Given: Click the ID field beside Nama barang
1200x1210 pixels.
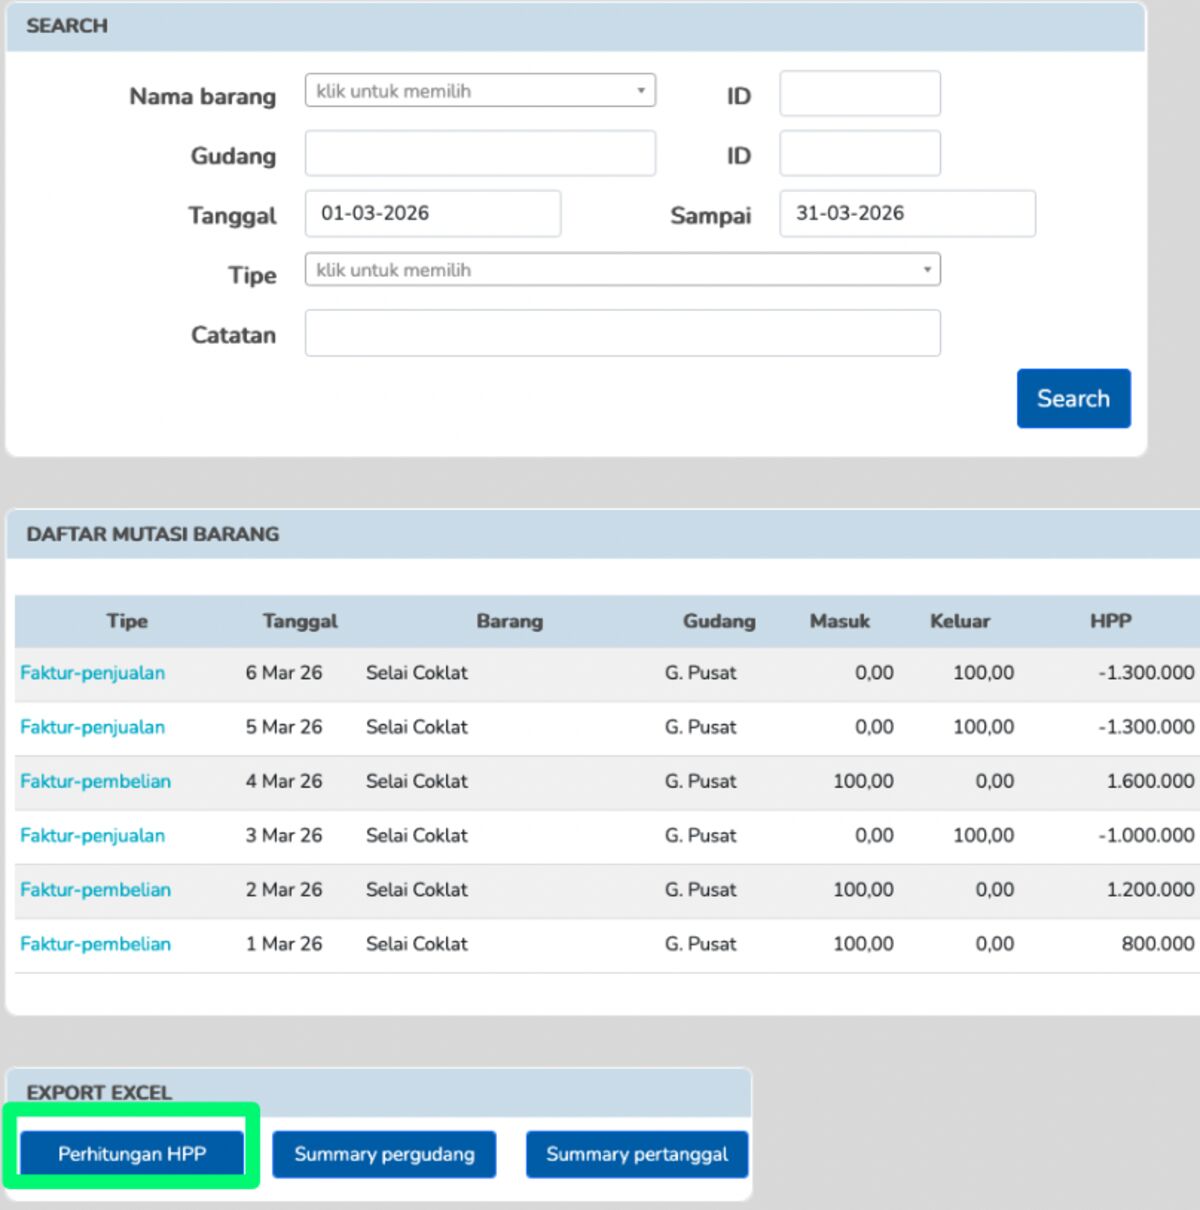Looking at the screenshot, I should (859, 94).
